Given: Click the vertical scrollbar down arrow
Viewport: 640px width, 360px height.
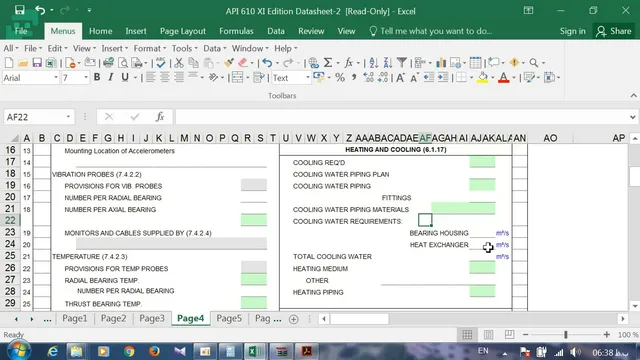Looking at the screenshot, I should (x=635, y=306).
